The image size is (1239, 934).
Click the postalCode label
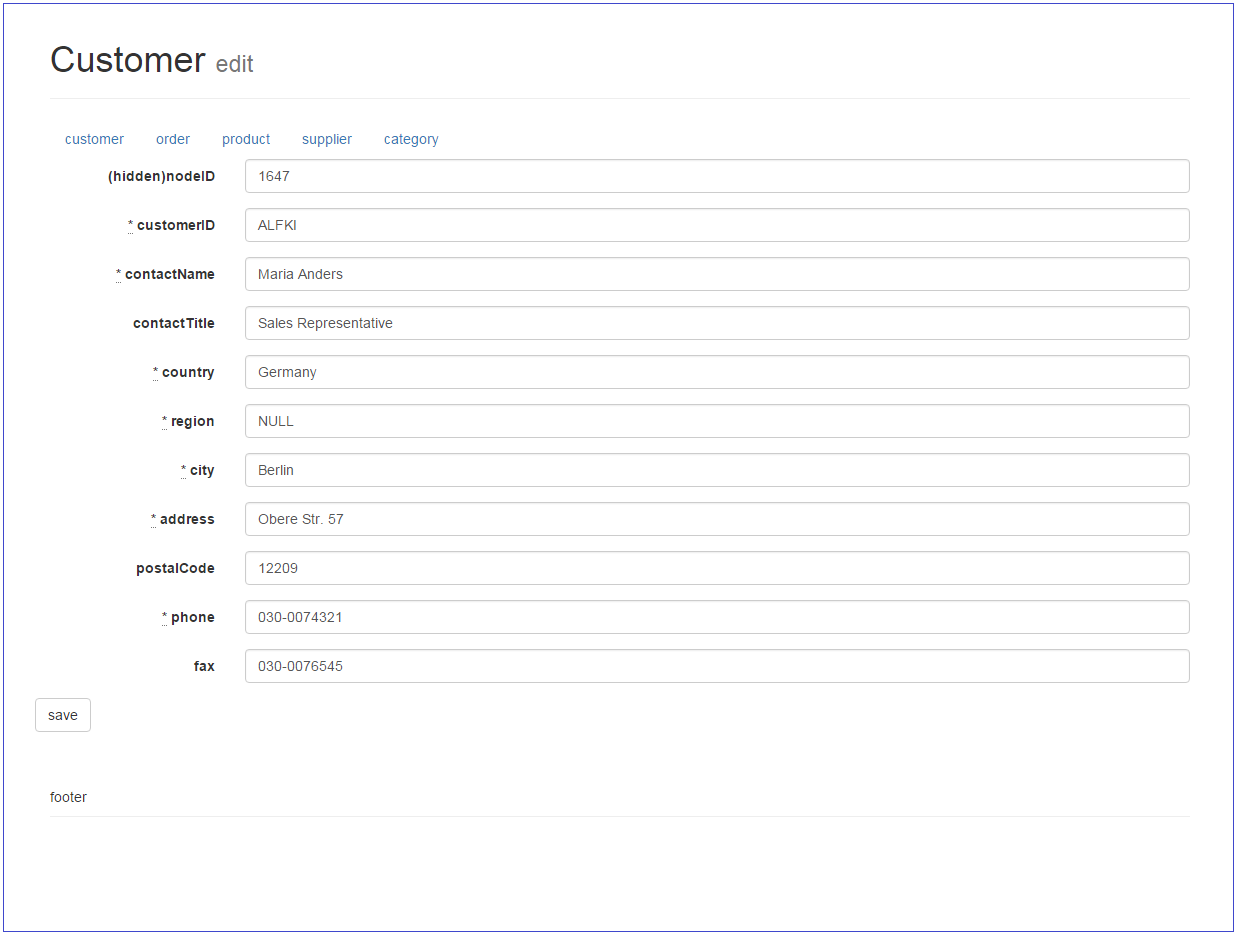(176, 568)
